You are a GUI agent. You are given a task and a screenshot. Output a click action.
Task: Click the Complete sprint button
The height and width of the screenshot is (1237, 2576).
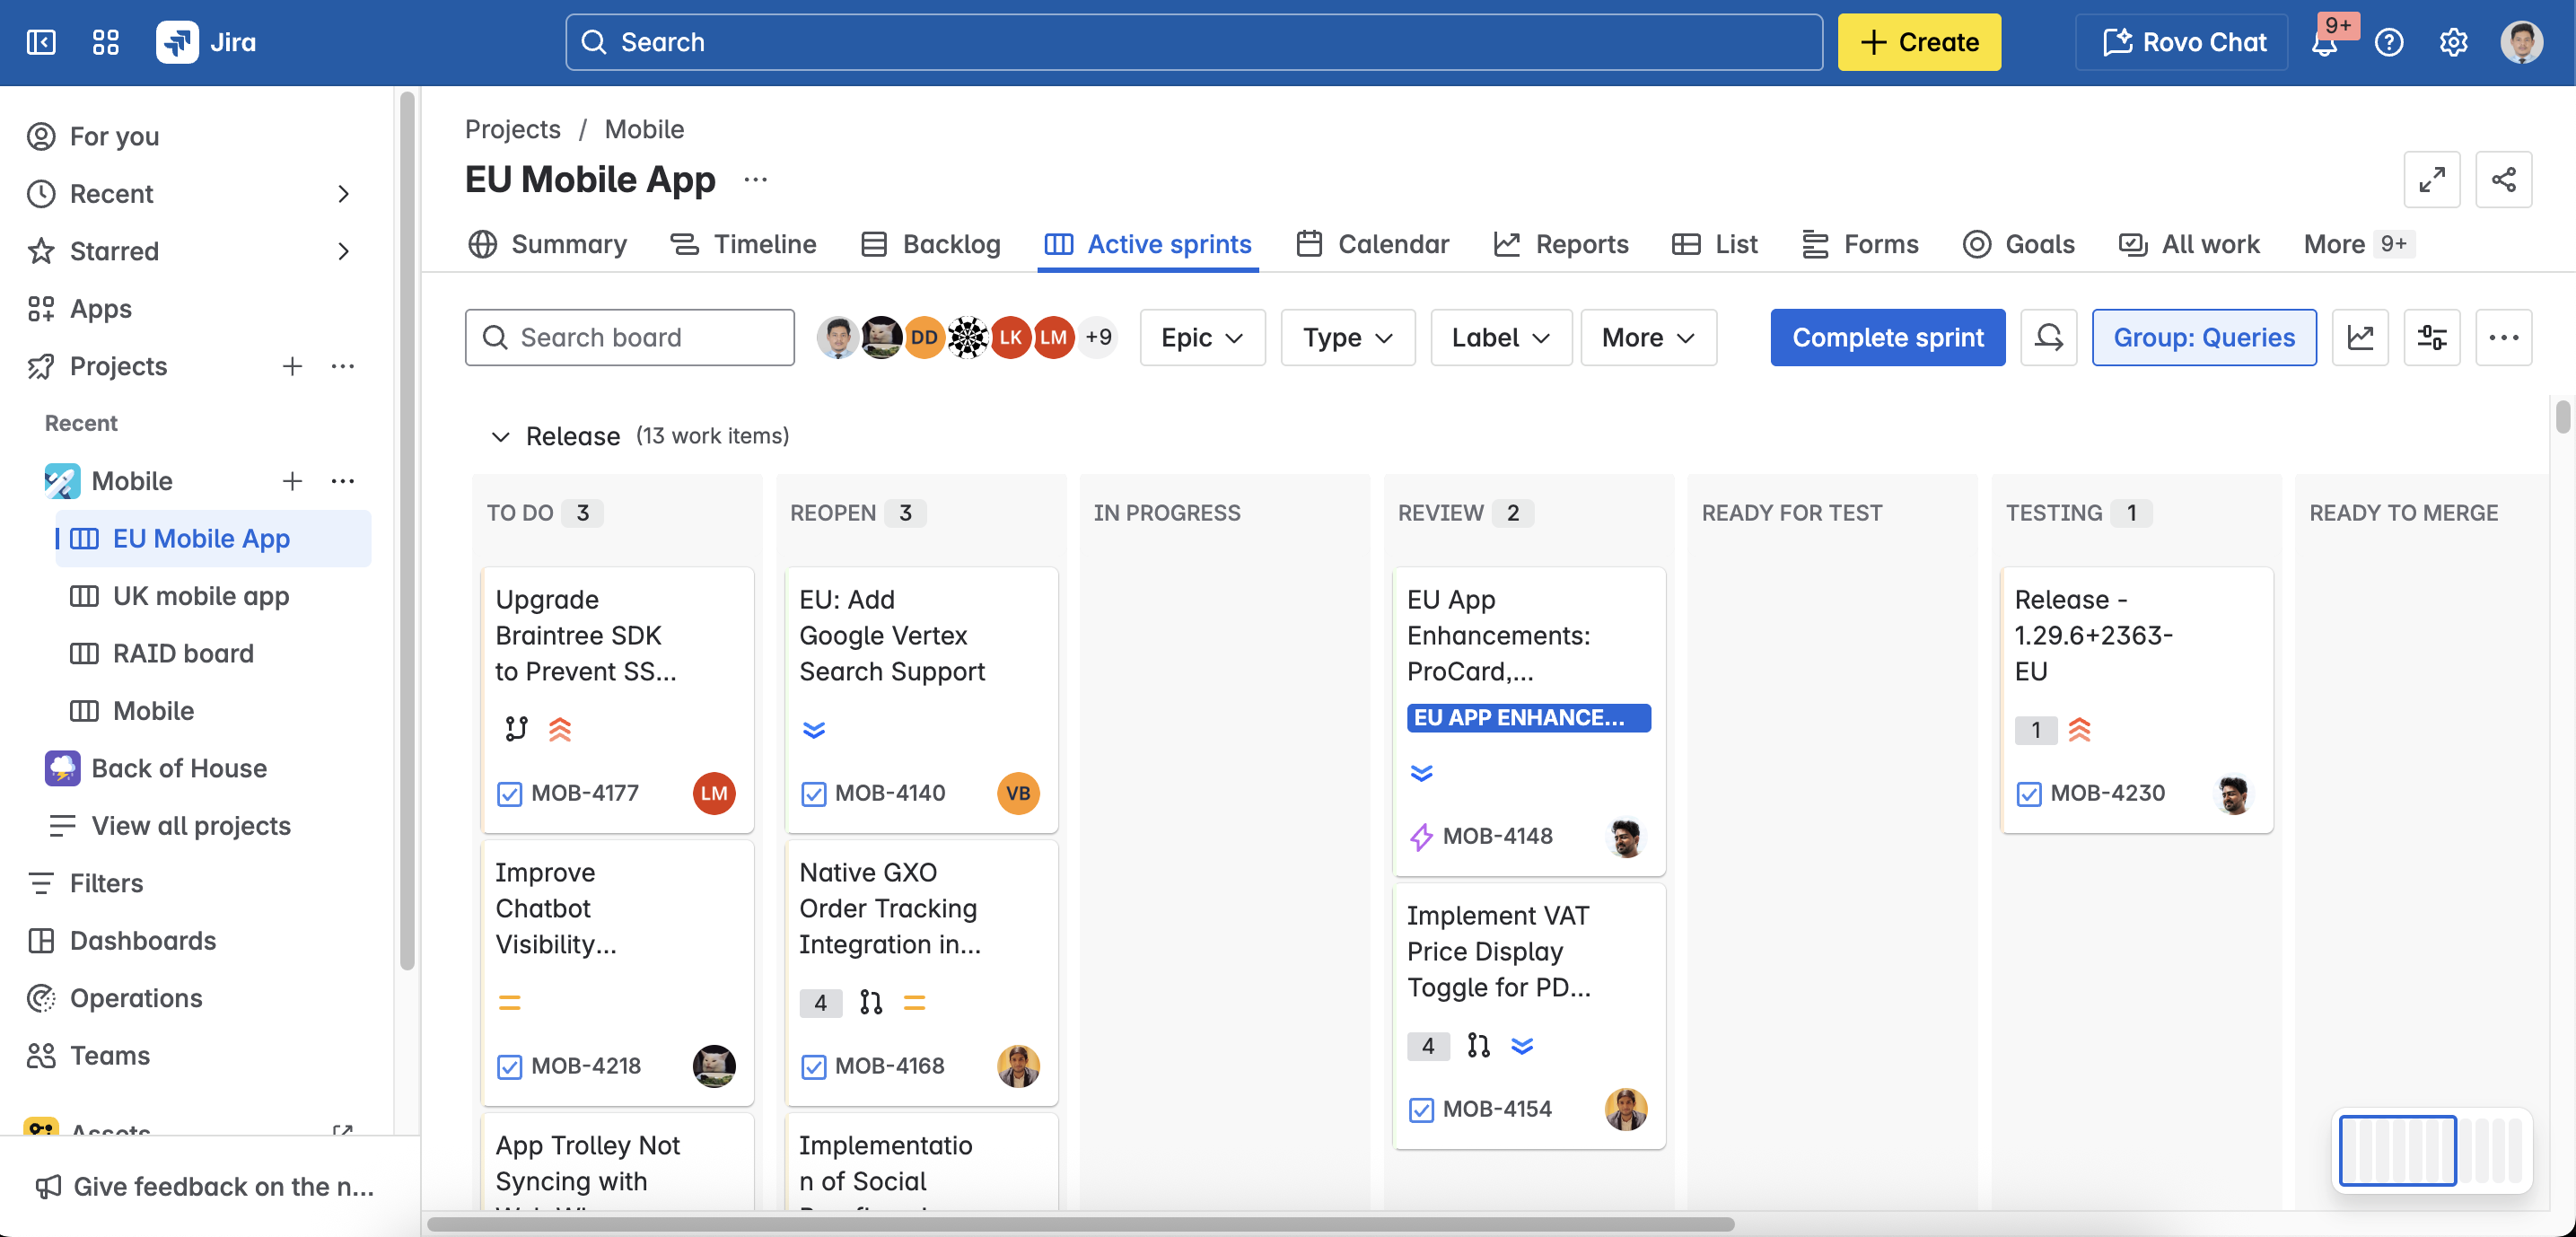[x=1887, y=337]
